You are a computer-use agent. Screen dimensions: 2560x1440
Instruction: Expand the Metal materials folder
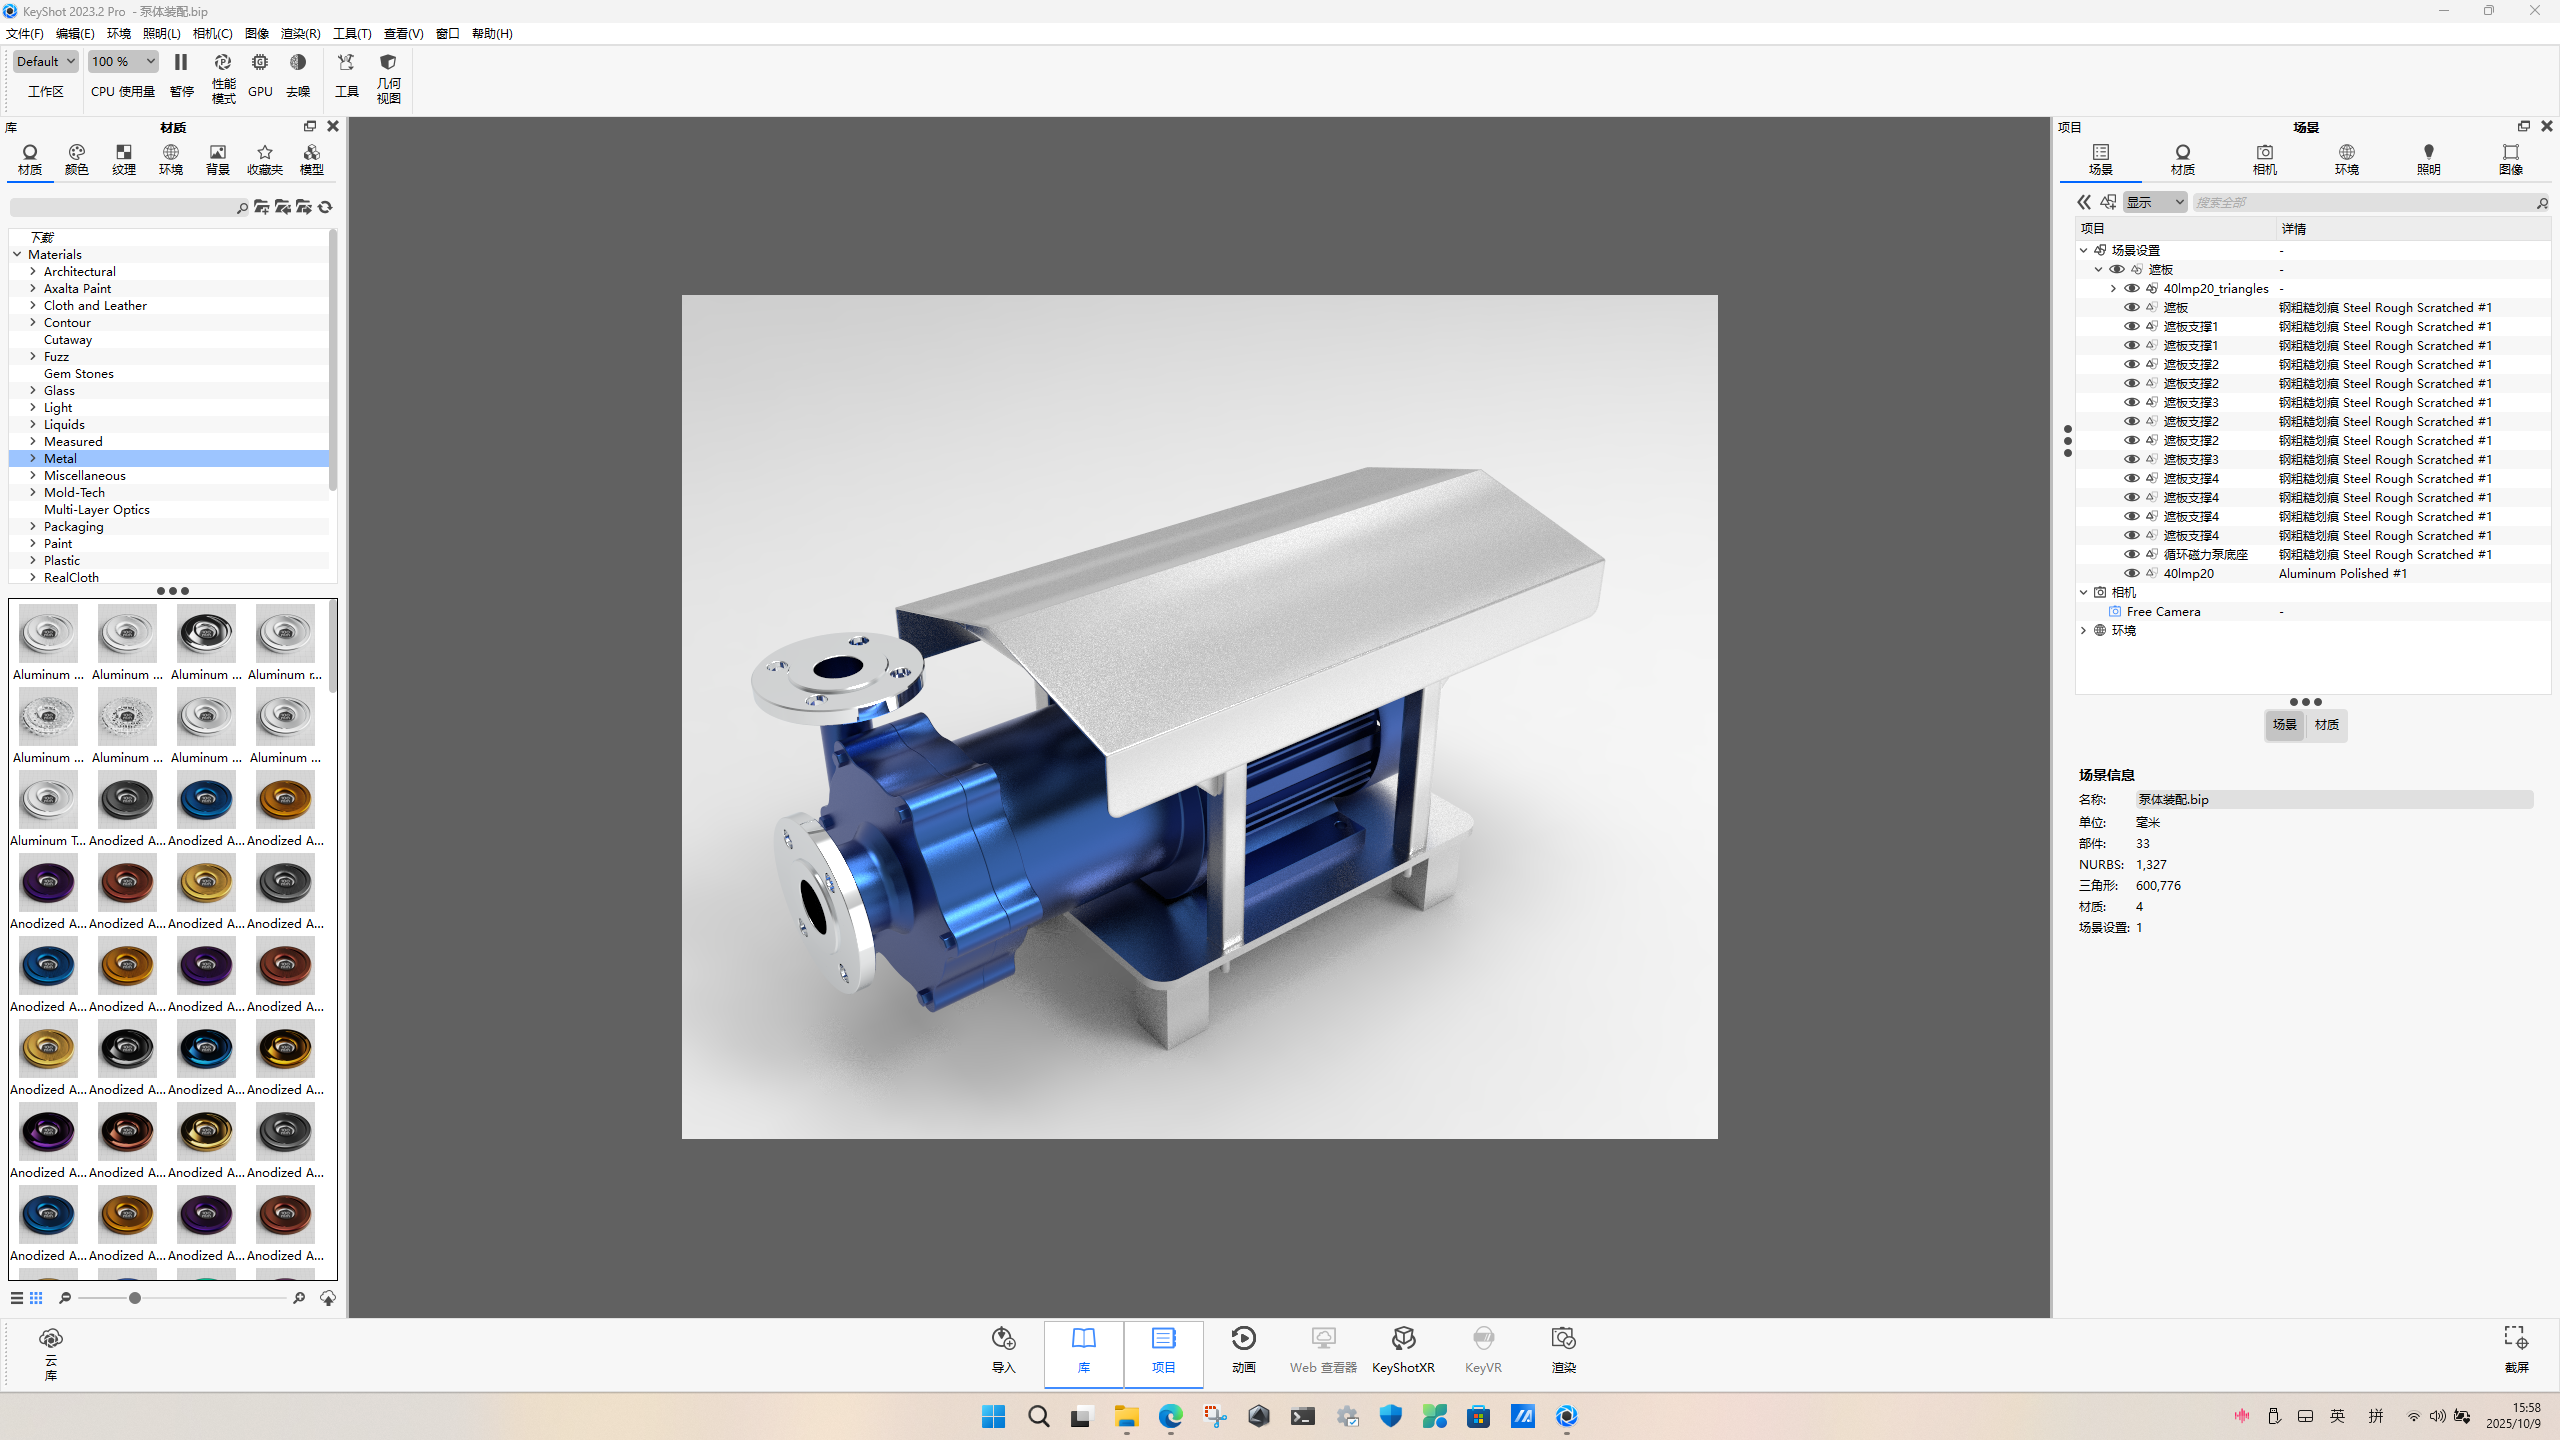point(33,458)
